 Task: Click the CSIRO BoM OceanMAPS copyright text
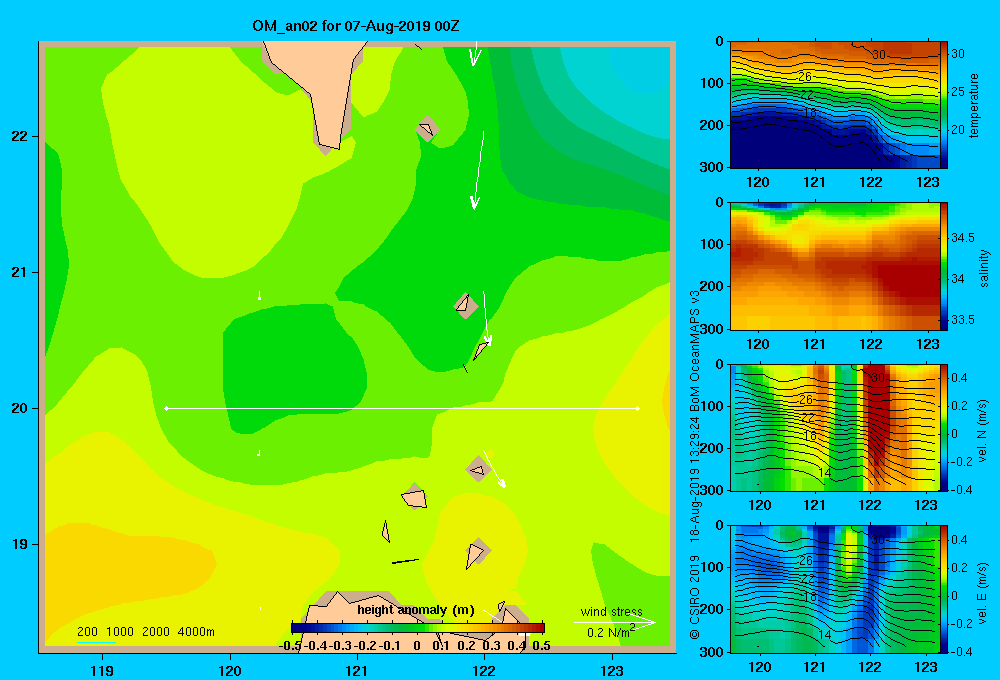695,464
